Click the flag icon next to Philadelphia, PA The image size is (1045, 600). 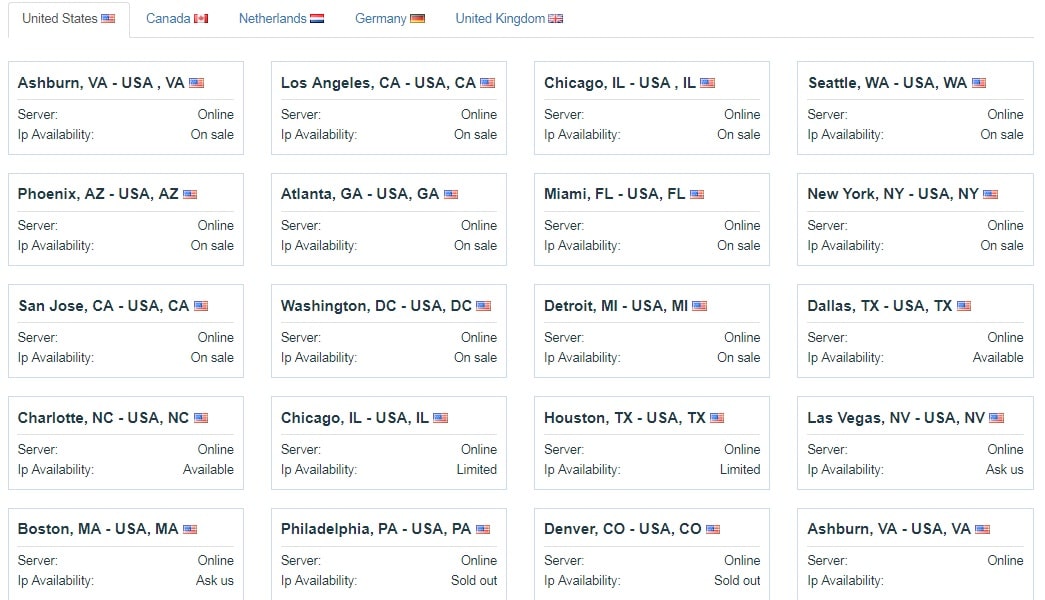[x=483, y=529]
